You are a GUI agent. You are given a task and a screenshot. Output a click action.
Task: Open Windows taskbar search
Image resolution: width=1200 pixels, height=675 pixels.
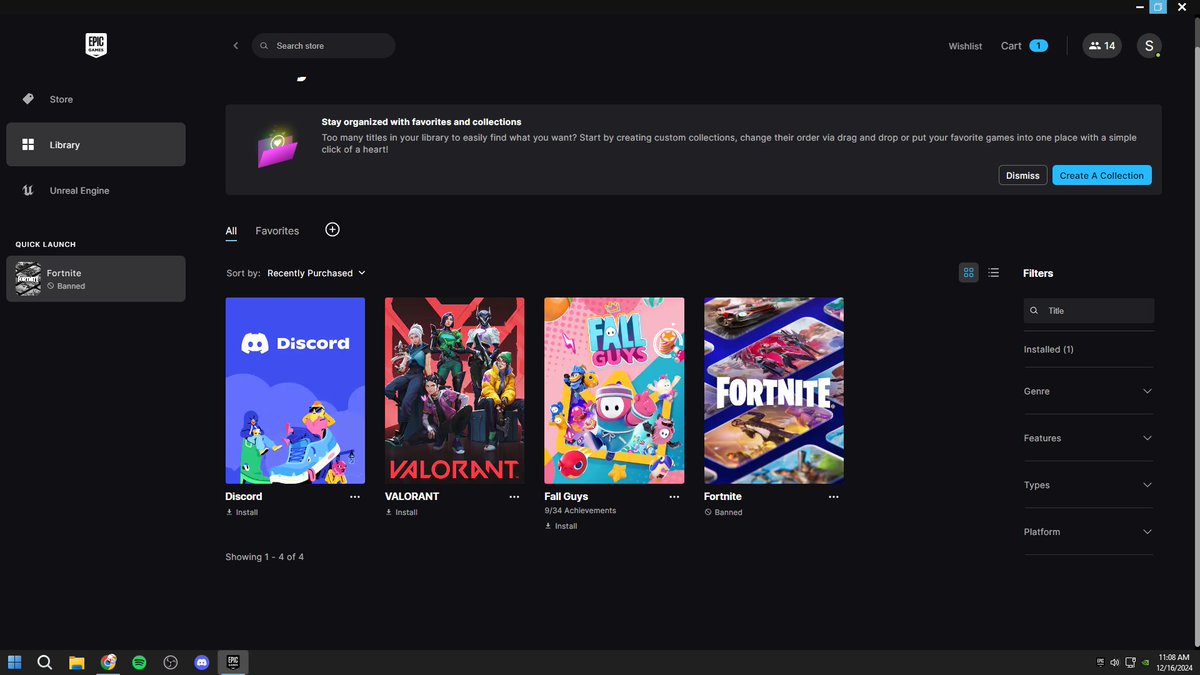pos(45,662)
